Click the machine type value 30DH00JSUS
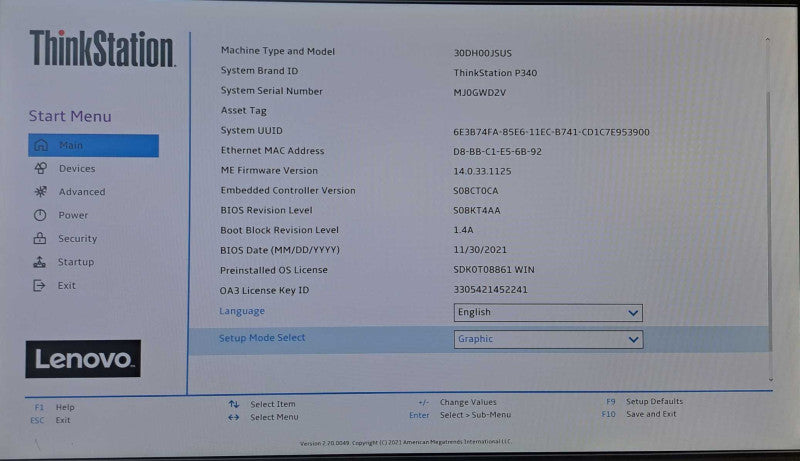This screenshot has height=461, width=800. [x=483, y=53]
